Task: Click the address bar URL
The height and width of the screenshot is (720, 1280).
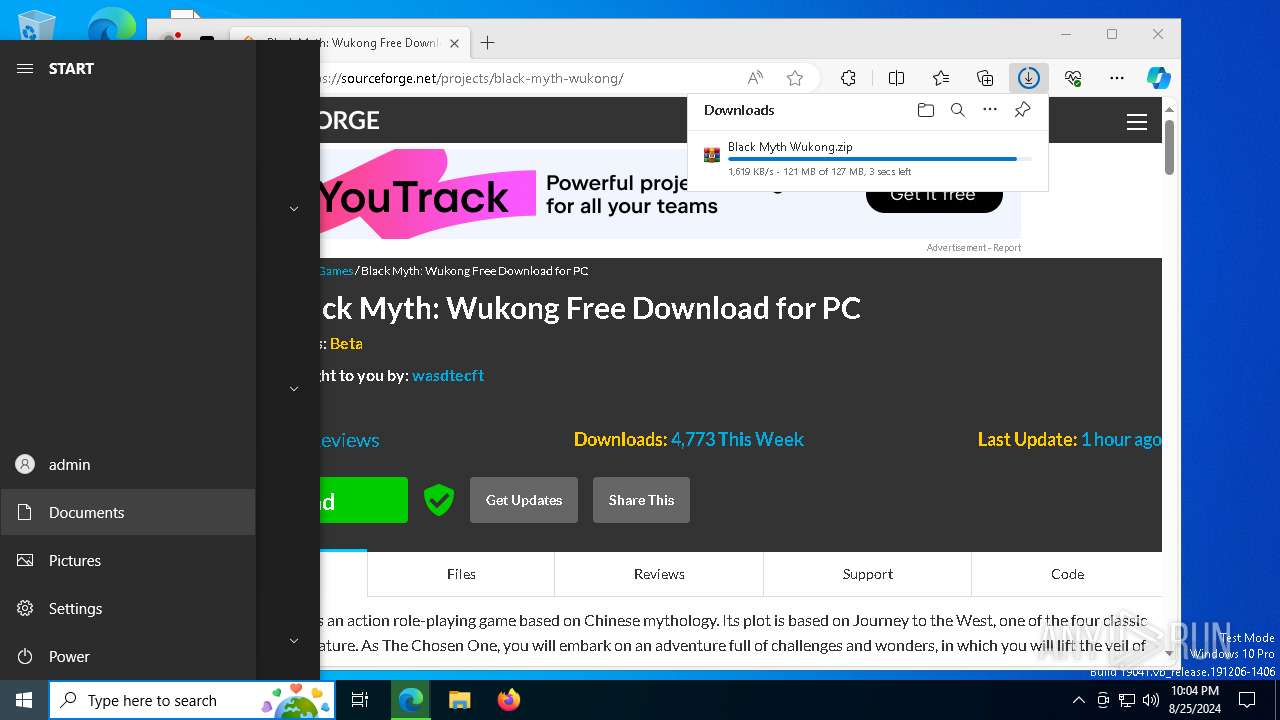Action: (x=471, y=78)
